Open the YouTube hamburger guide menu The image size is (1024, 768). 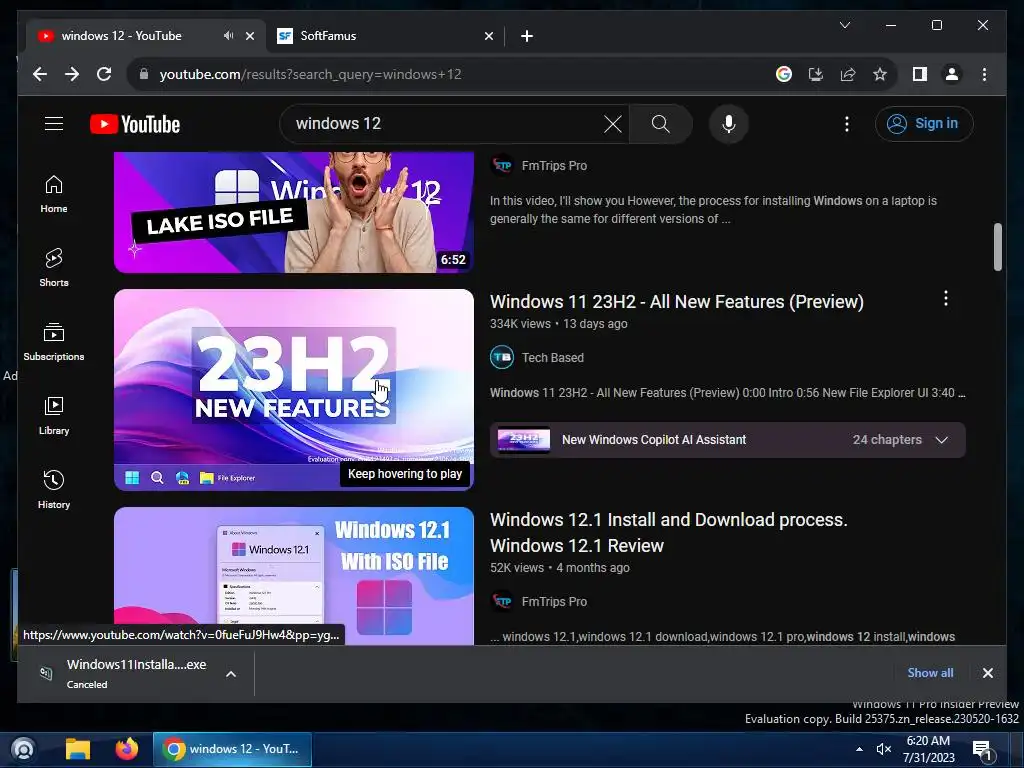pos(54,123)
